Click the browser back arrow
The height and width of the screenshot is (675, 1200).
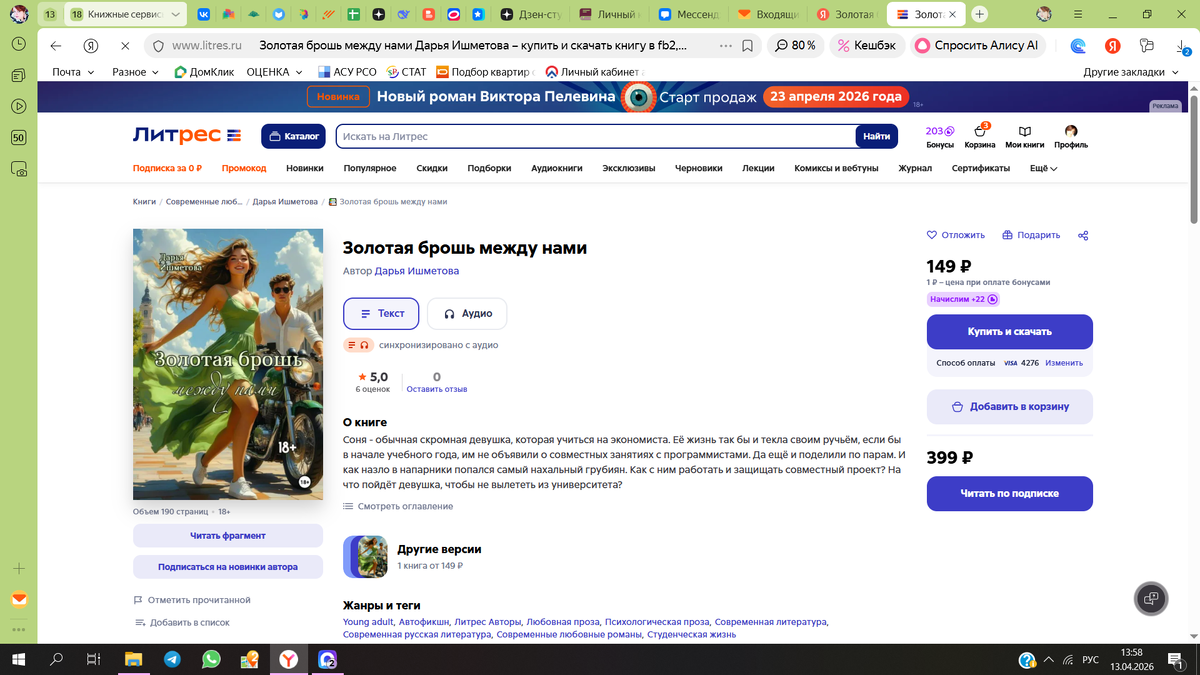pyautogui.click(x=56, y=46)
